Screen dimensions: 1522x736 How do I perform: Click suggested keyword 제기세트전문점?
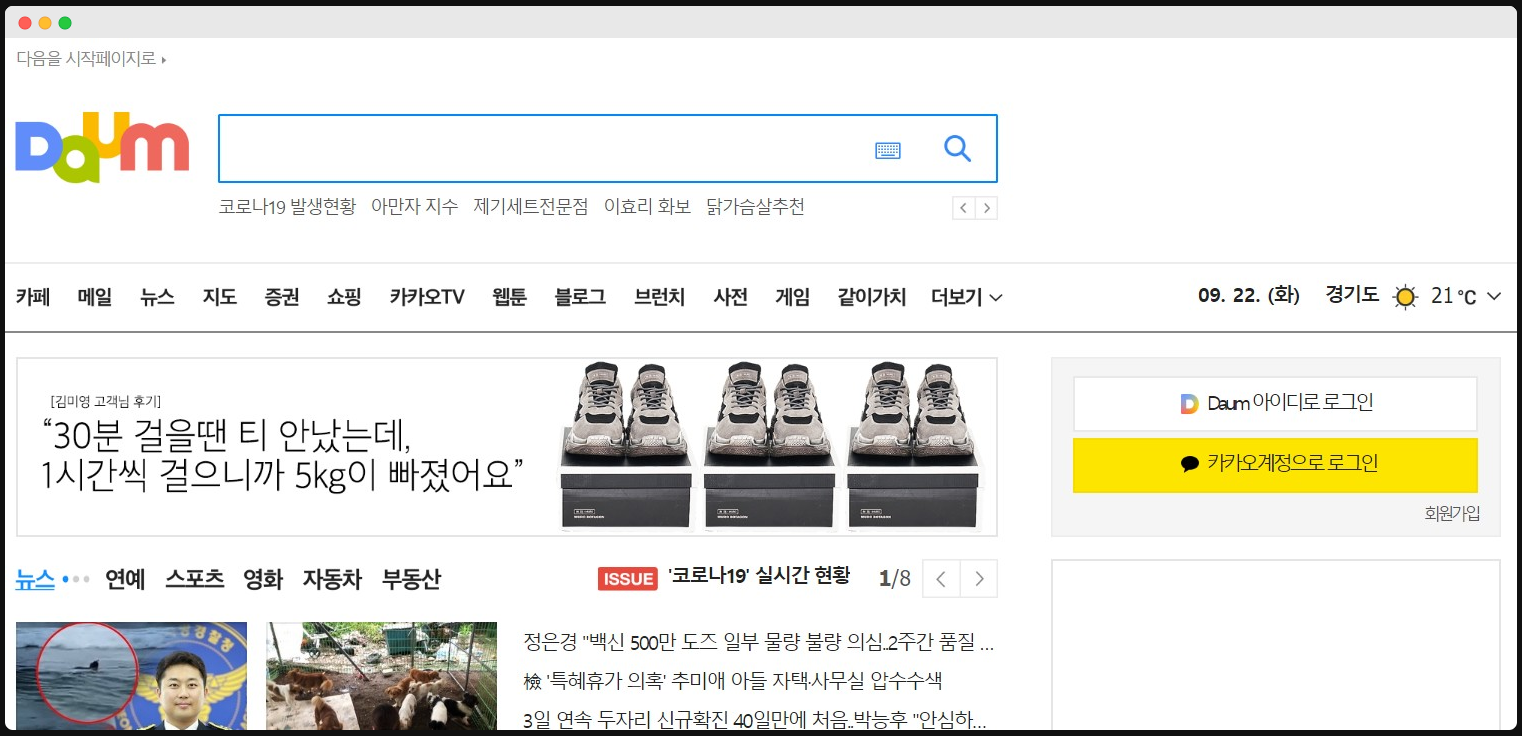531,207
